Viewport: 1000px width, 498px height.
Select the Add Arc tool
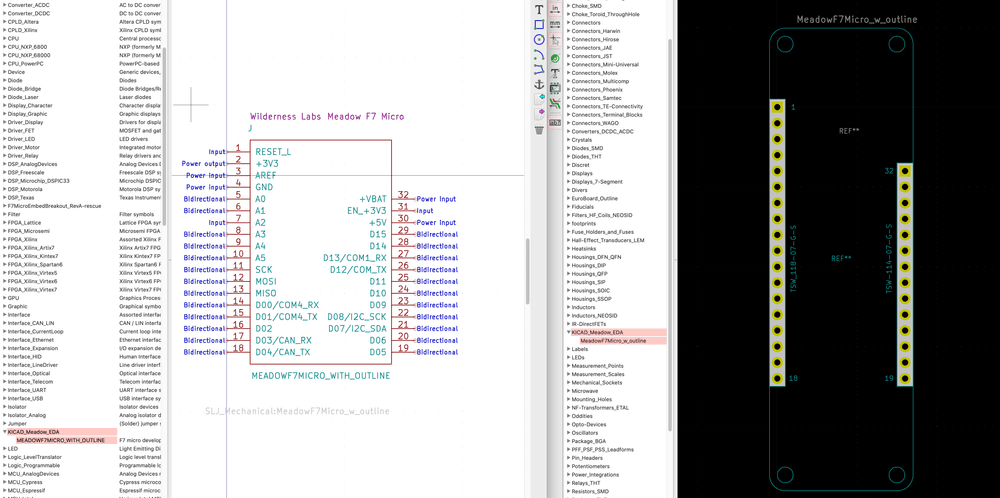(539, 54)
